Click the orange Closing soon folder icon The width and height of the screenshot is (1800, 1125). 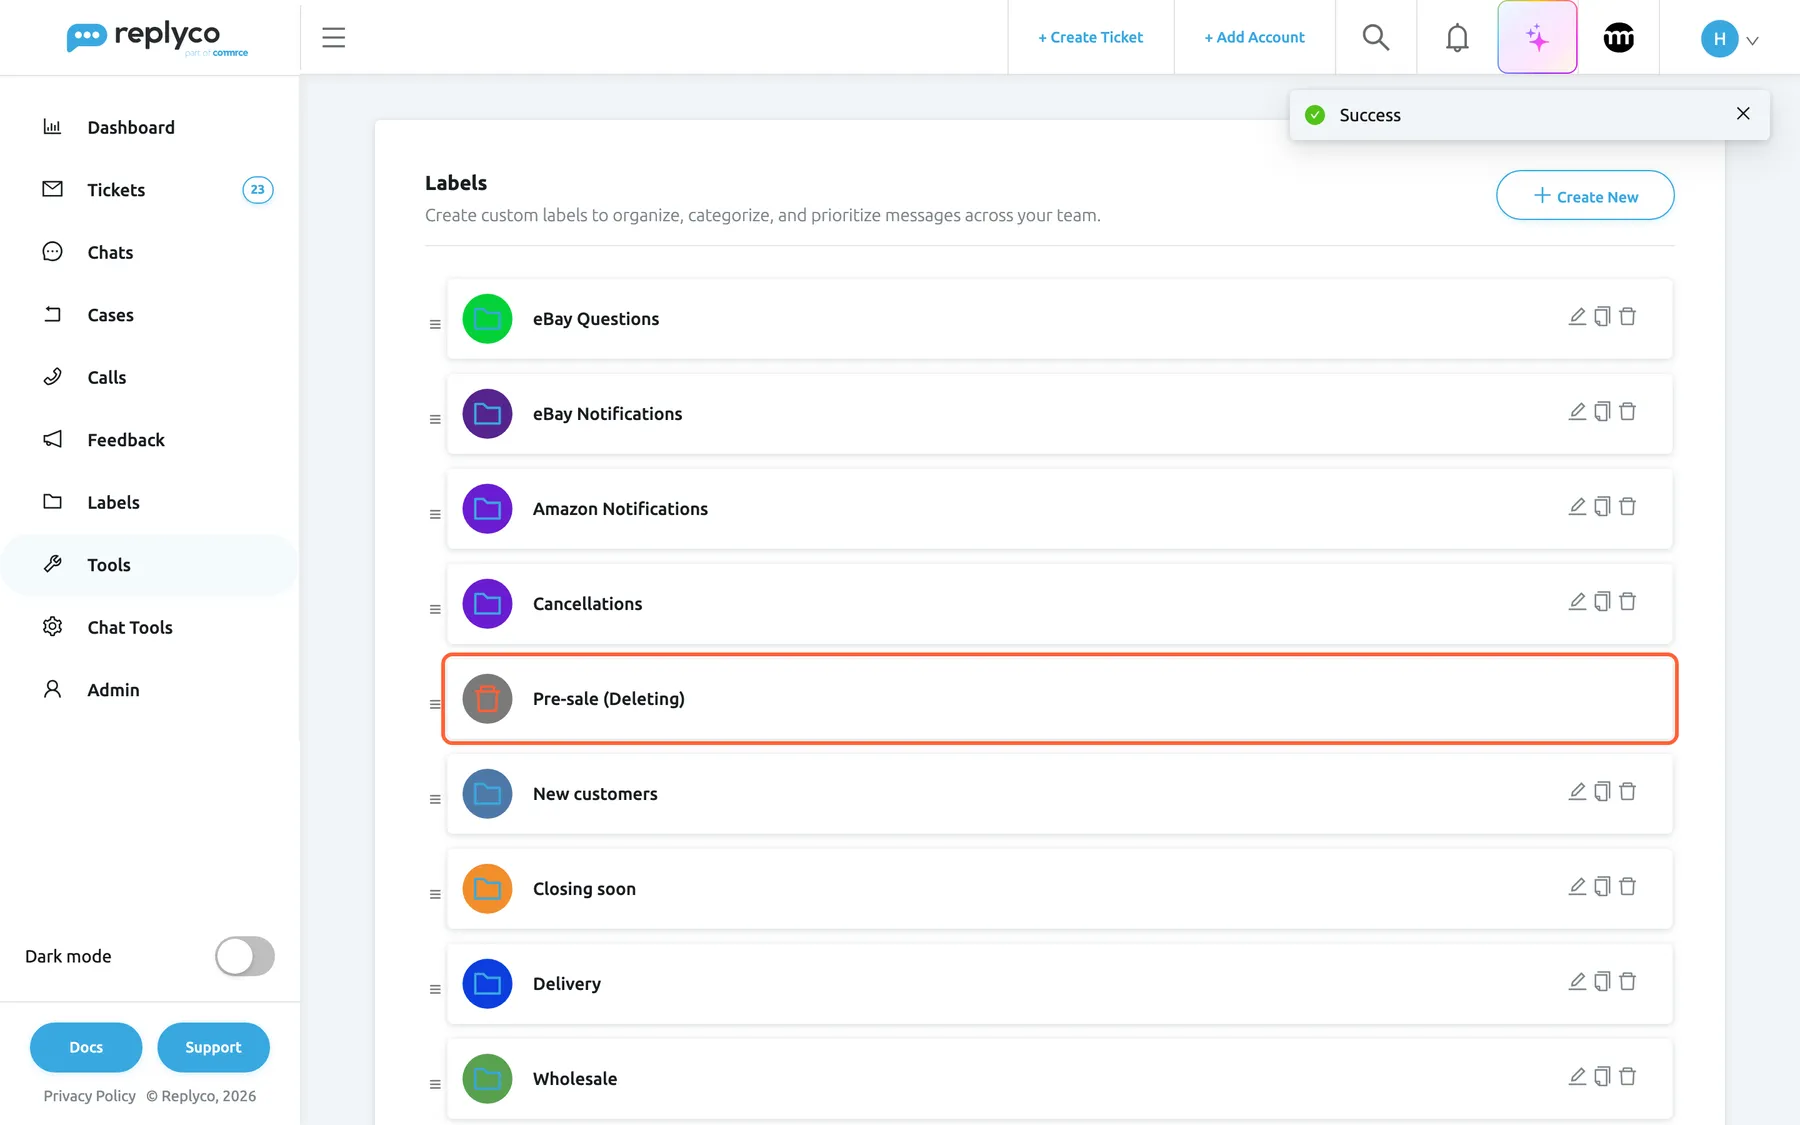487,889
